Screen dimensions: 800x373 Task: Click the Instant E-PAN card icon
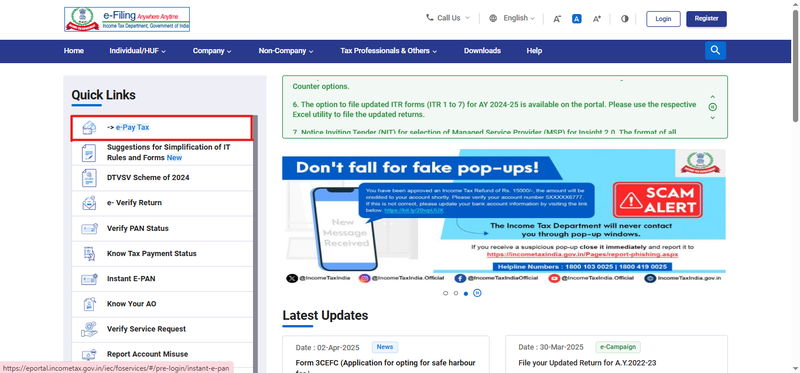tap(89, 279)
